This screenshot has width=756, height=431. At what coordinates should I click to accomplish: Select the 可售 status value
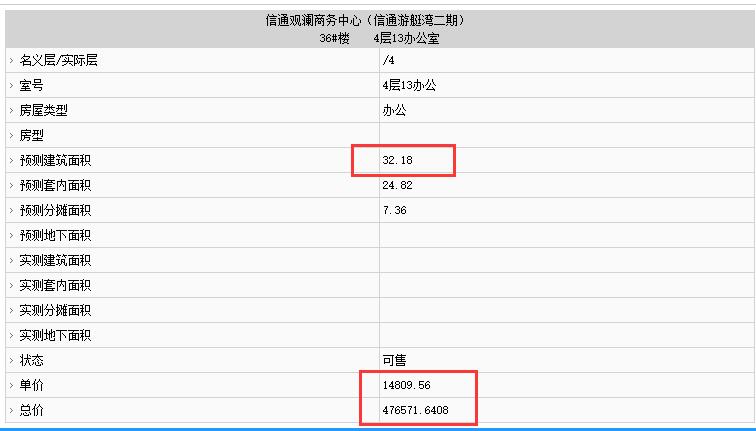[x=394, y=361]
